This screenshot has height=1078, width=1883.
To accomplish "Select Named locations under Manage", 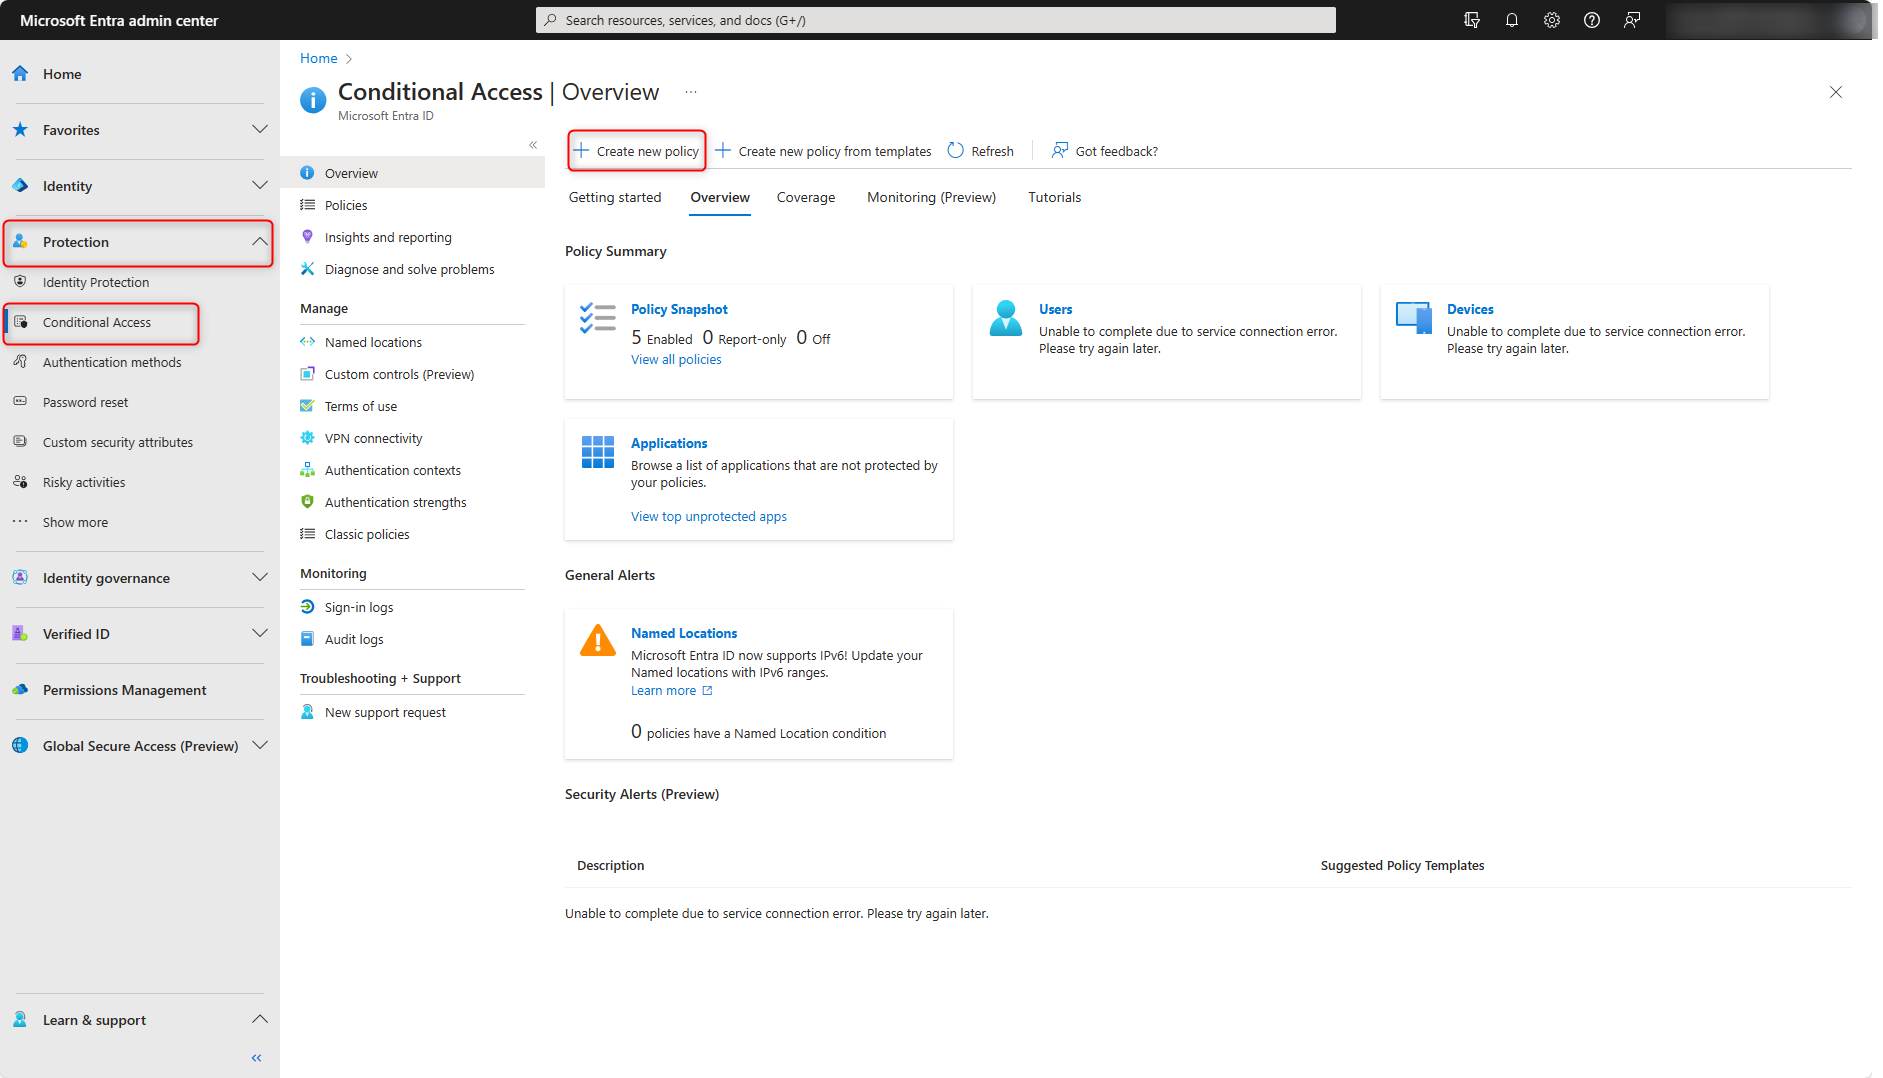I will click(373, 341).
